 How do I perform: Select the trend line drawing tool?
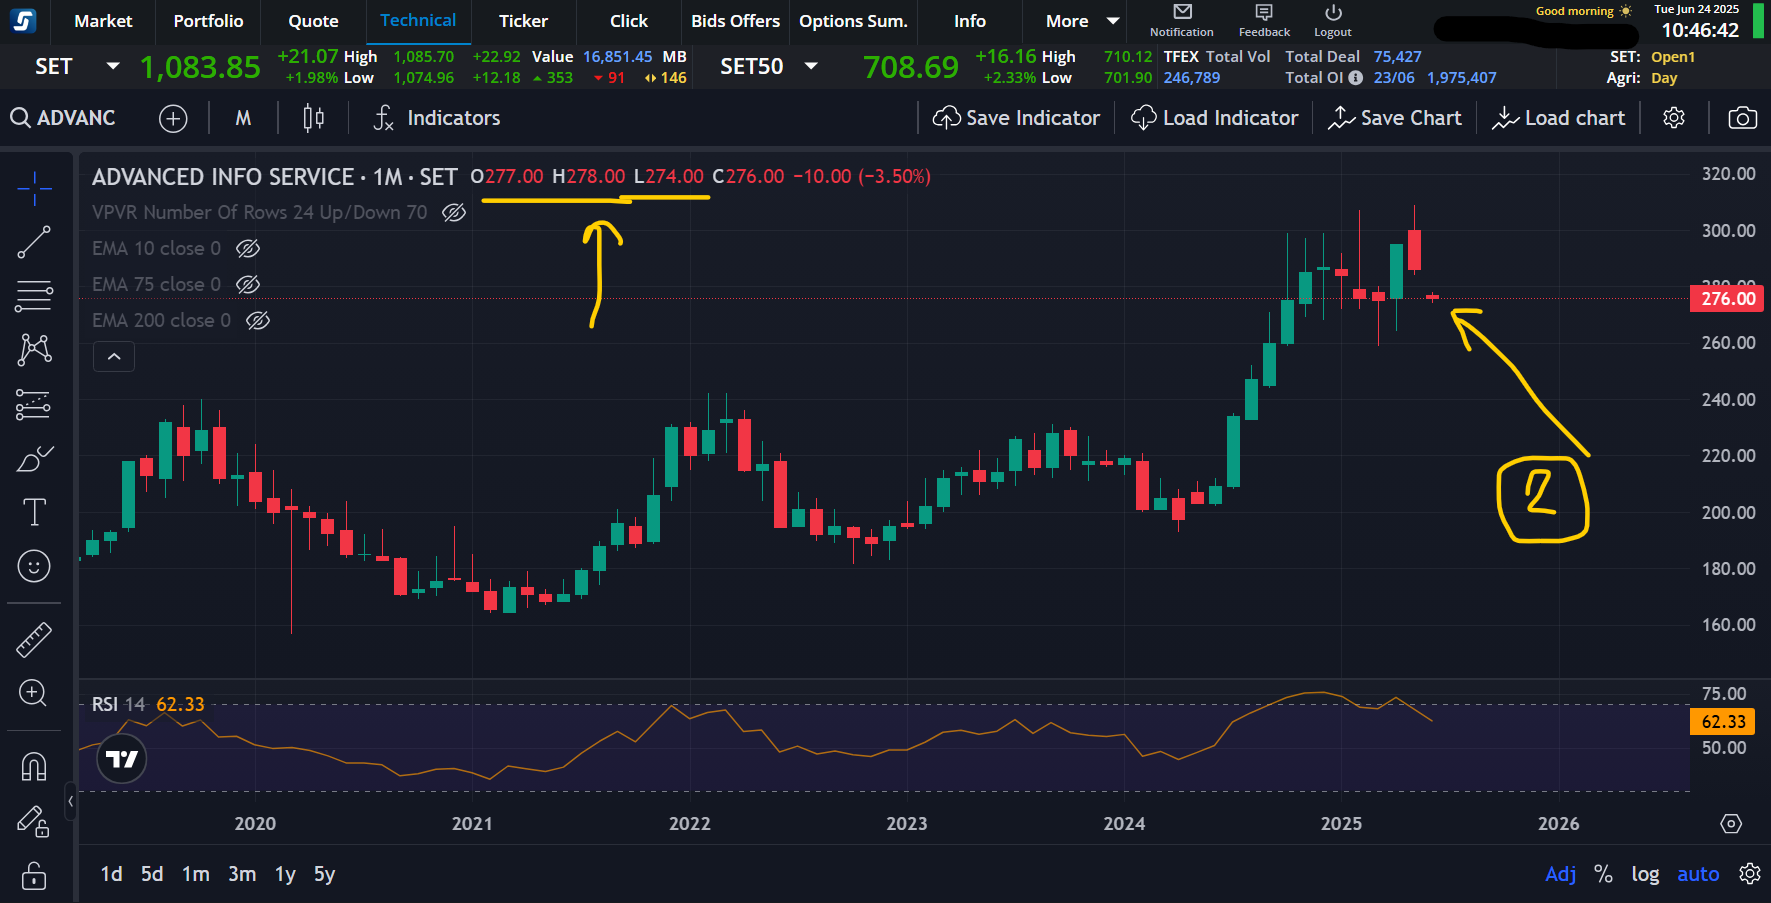point(34,242)
